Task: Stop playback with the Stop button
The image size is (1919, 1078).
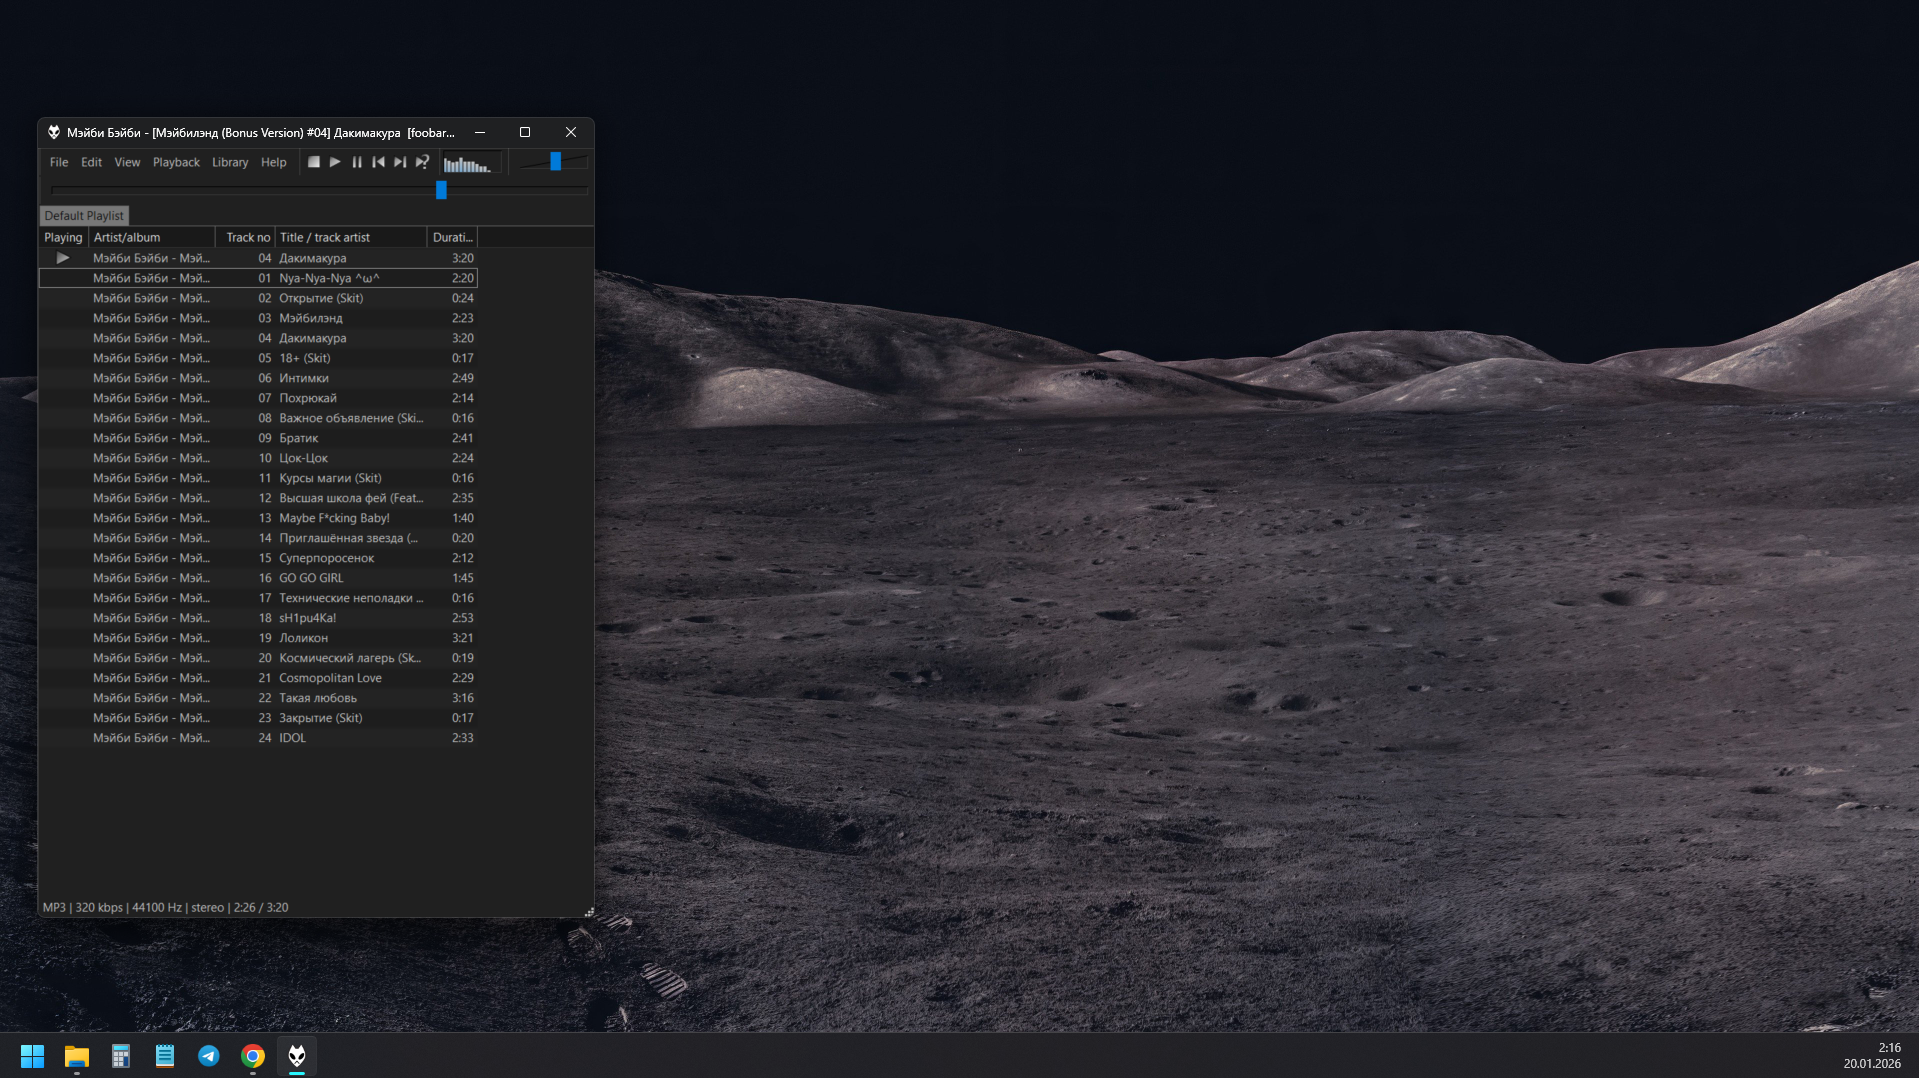Action: point(314,162)
